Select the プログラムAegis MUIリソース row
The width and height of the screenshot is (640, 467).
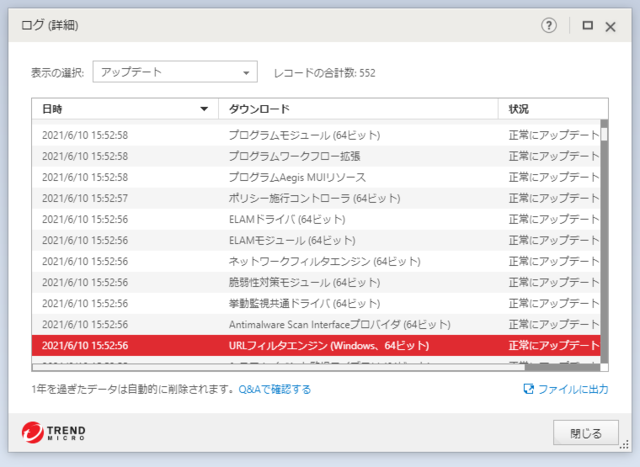click(316, 177)
